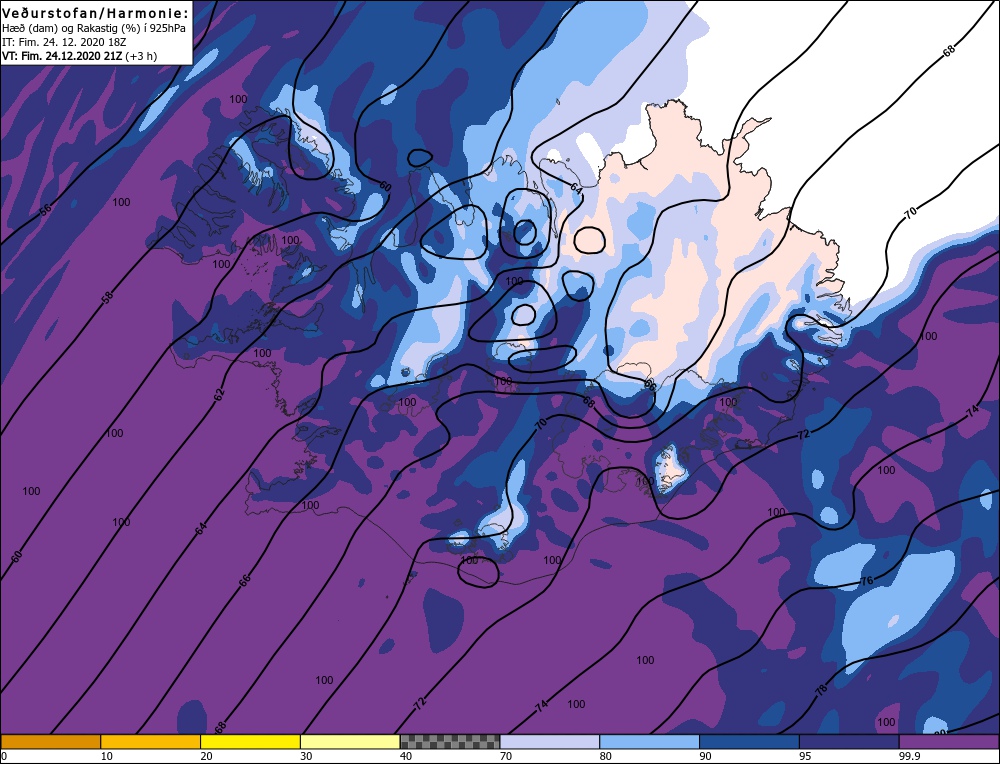Pick the lavender 70–80 legend swatch

click(550, 741)
